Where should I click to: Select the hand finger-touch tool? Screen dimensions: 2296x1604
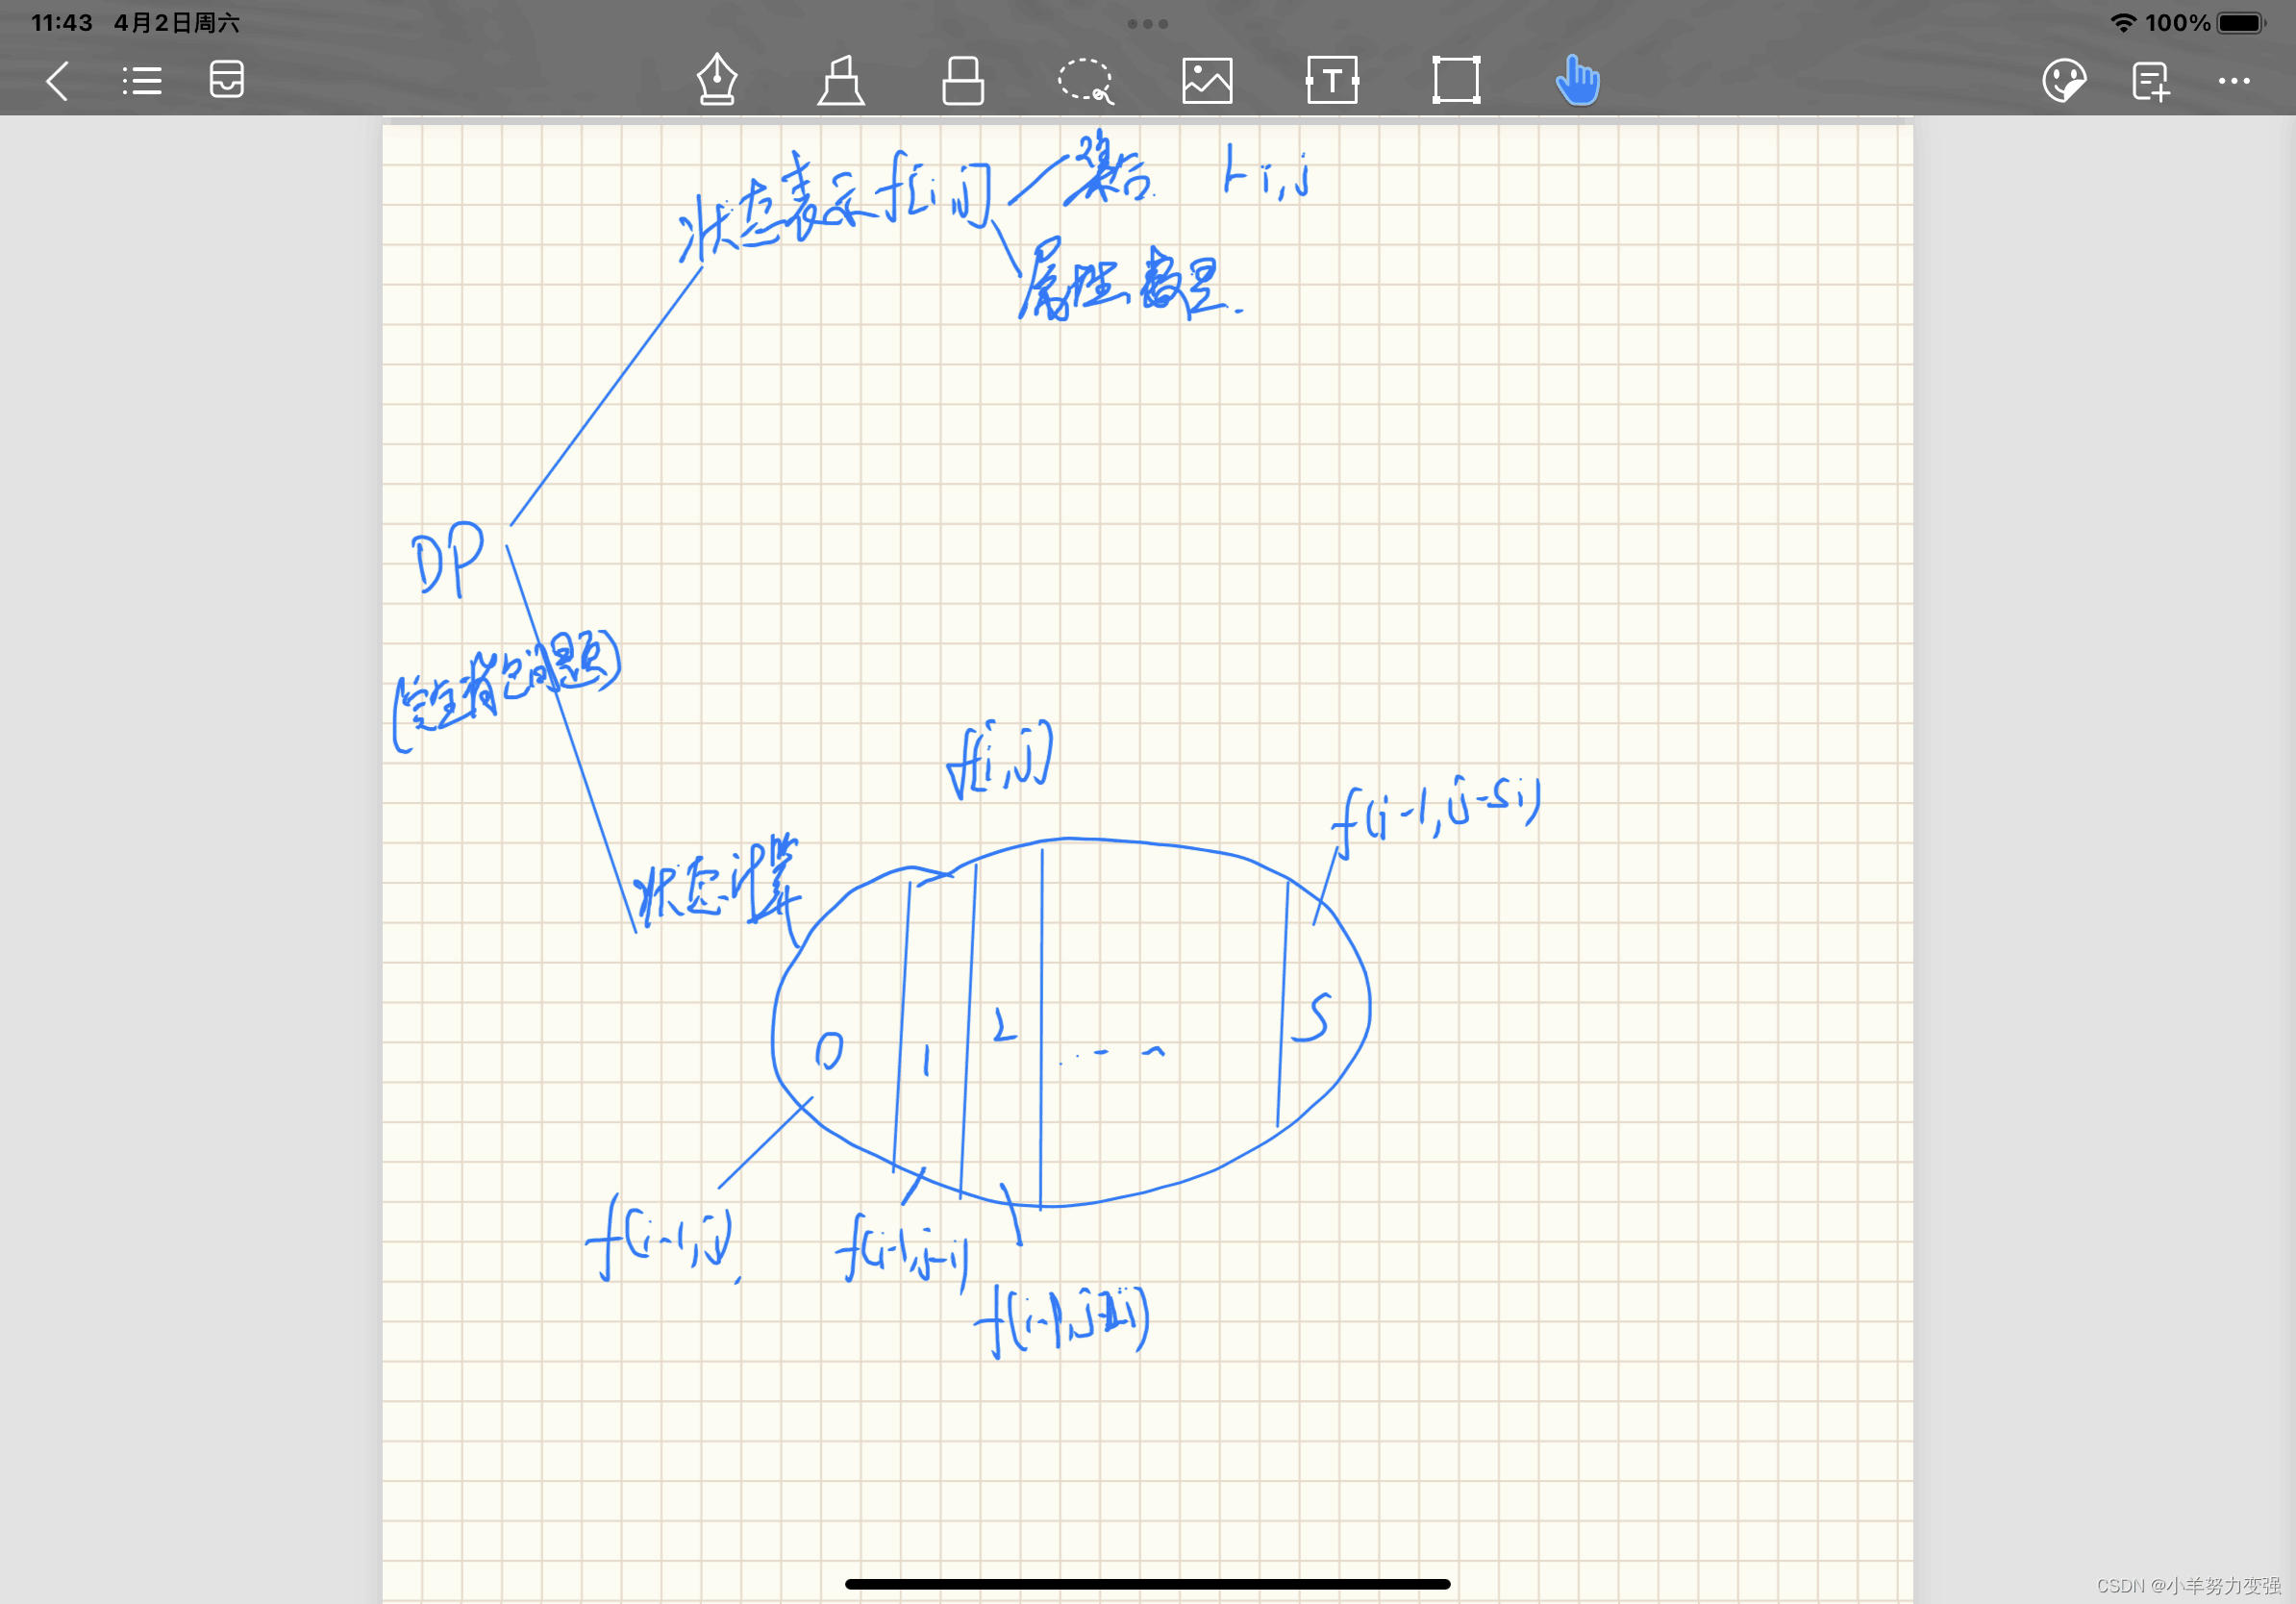pos(1578,80)
